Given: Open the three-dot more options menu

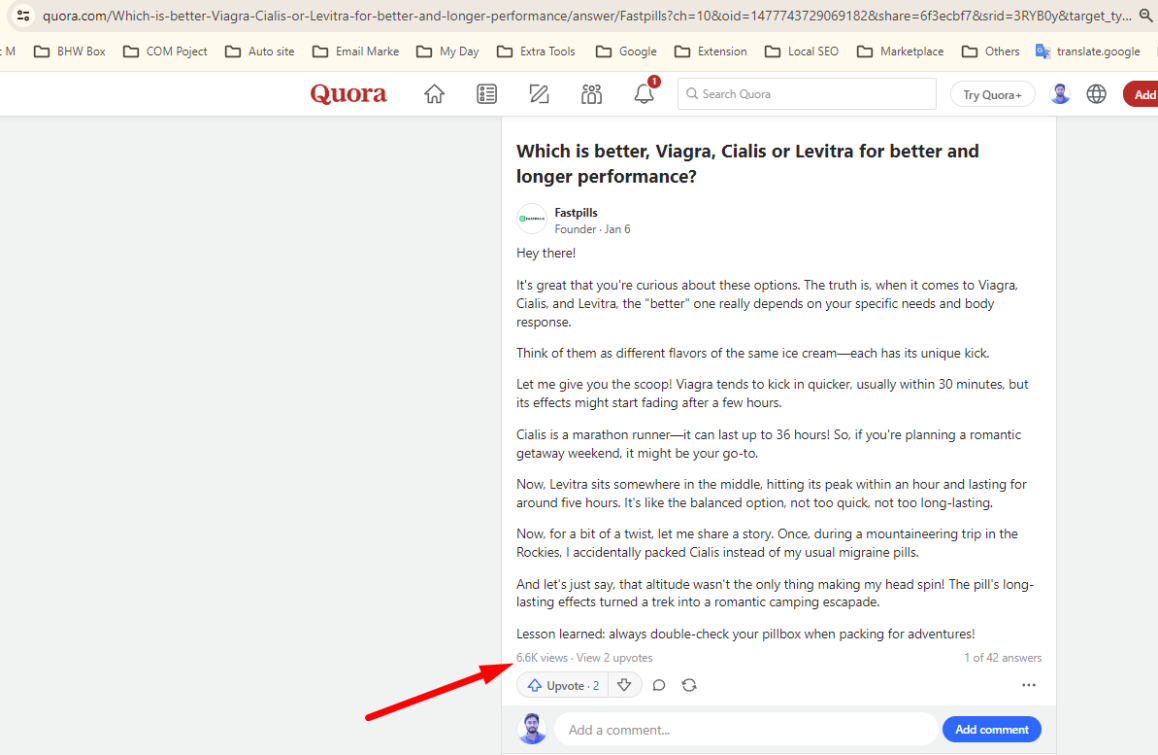Looking at the screenshot, I should point(1029,685).
